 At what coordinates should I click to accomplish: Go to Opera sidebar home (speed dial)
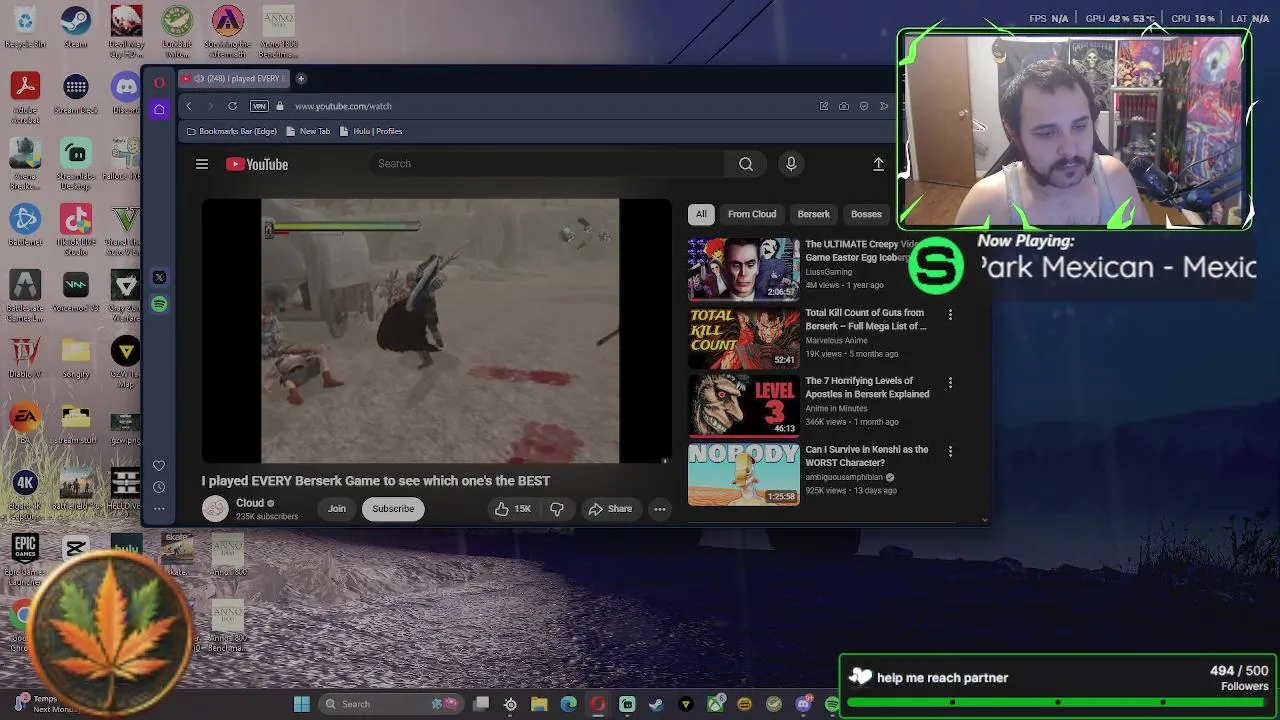pyautogui.click(x=159, y=109)
